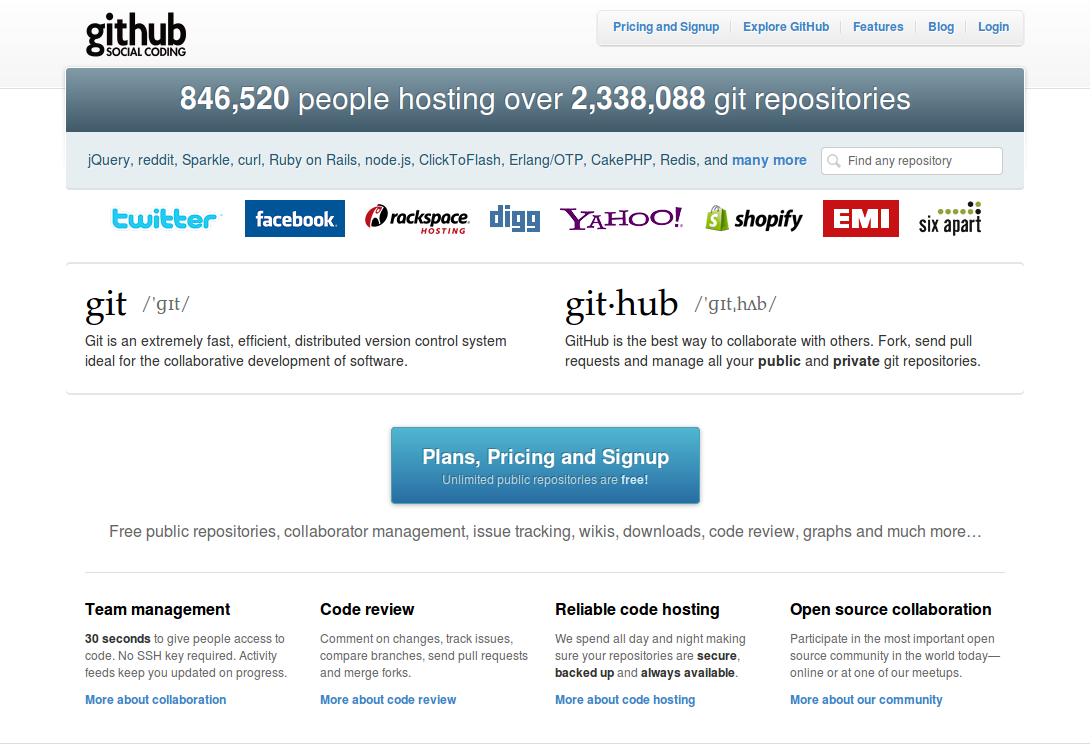Click the Find any repository field
This screenshot has width=1090, height=744.
coord(912,161)
